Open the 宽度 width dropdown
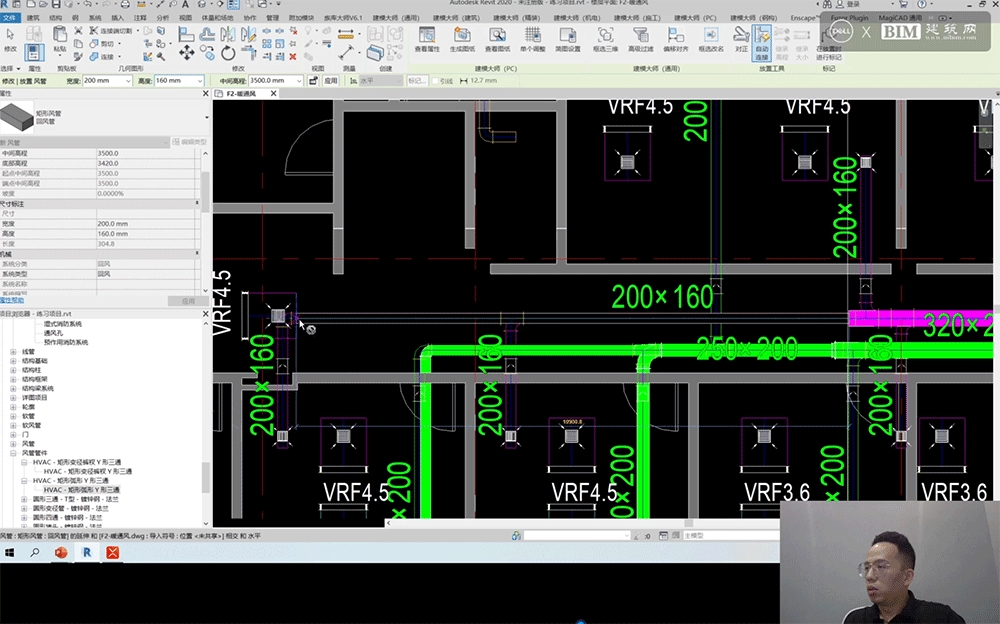 point(129,81)
